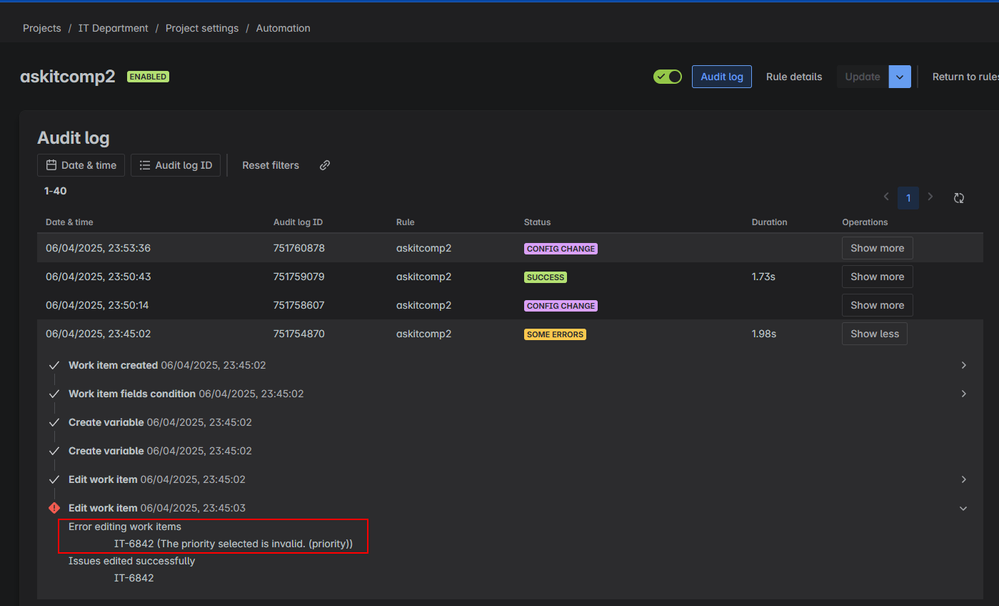Click the 1.98s duration value
Image resolution: width=999 pixels, height=606 pixels.
pyautogui.click(x=764, y=334)
